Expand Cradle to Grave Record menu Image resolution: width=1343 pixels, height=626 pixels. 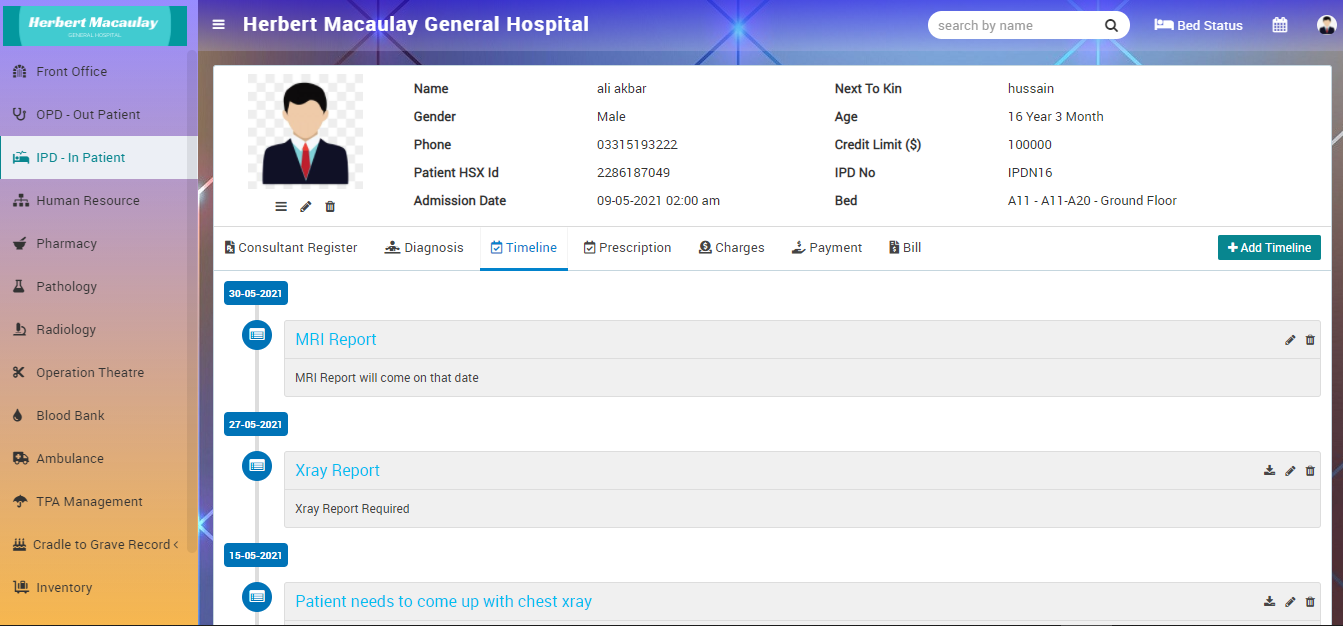tap(98, 545)
